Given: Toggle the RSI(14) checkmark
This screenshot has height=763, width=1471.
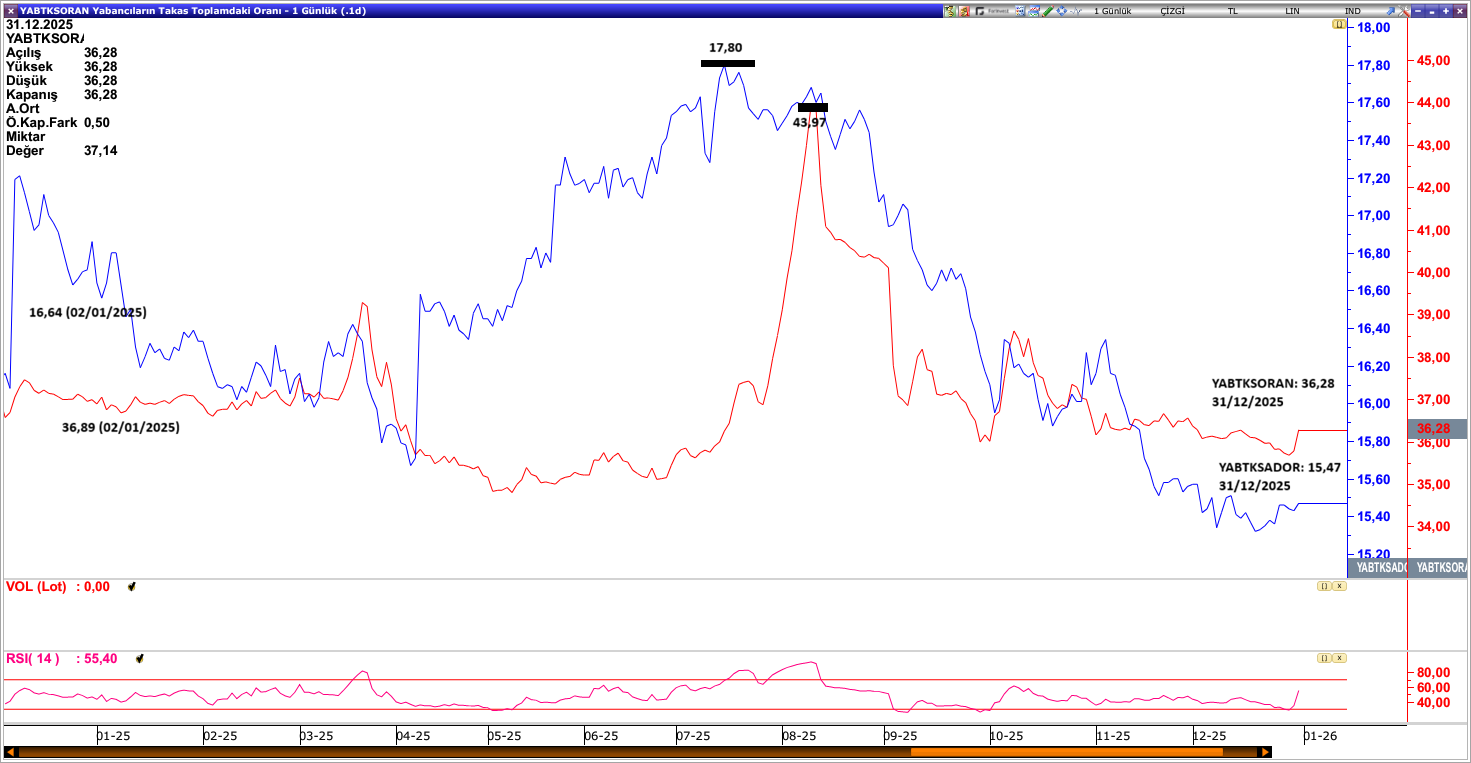Looking at the screenshot, I should point(140,659).
